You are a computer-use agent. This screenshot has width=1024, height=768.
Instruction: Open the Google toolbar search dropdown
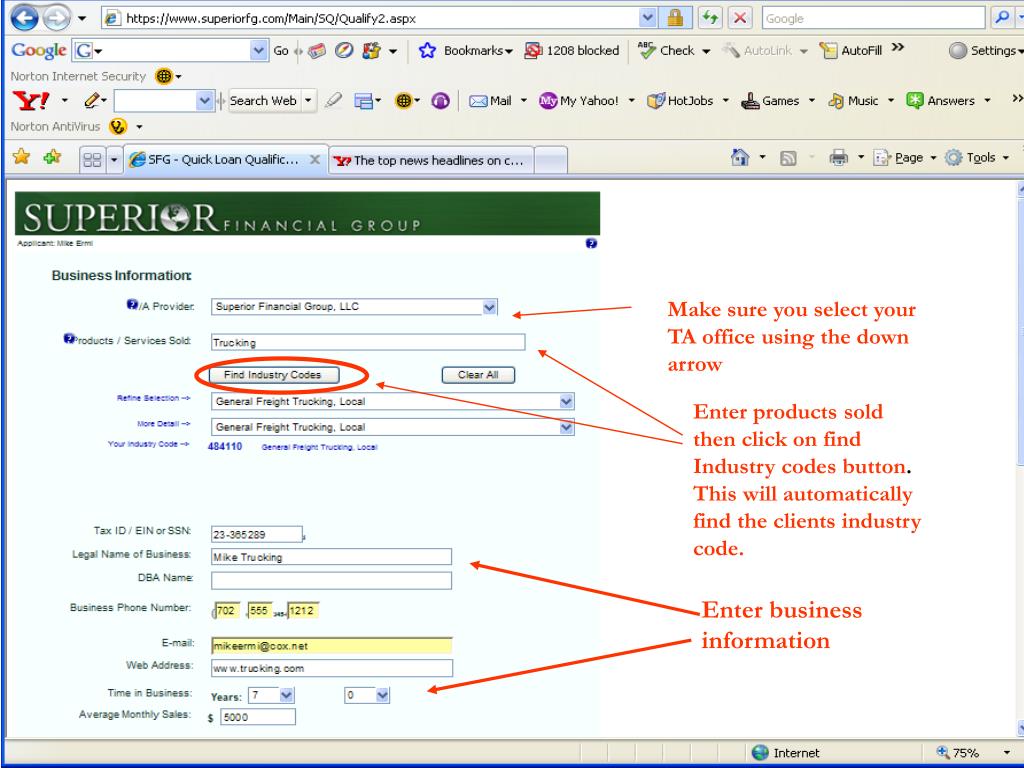coord(259,50)
